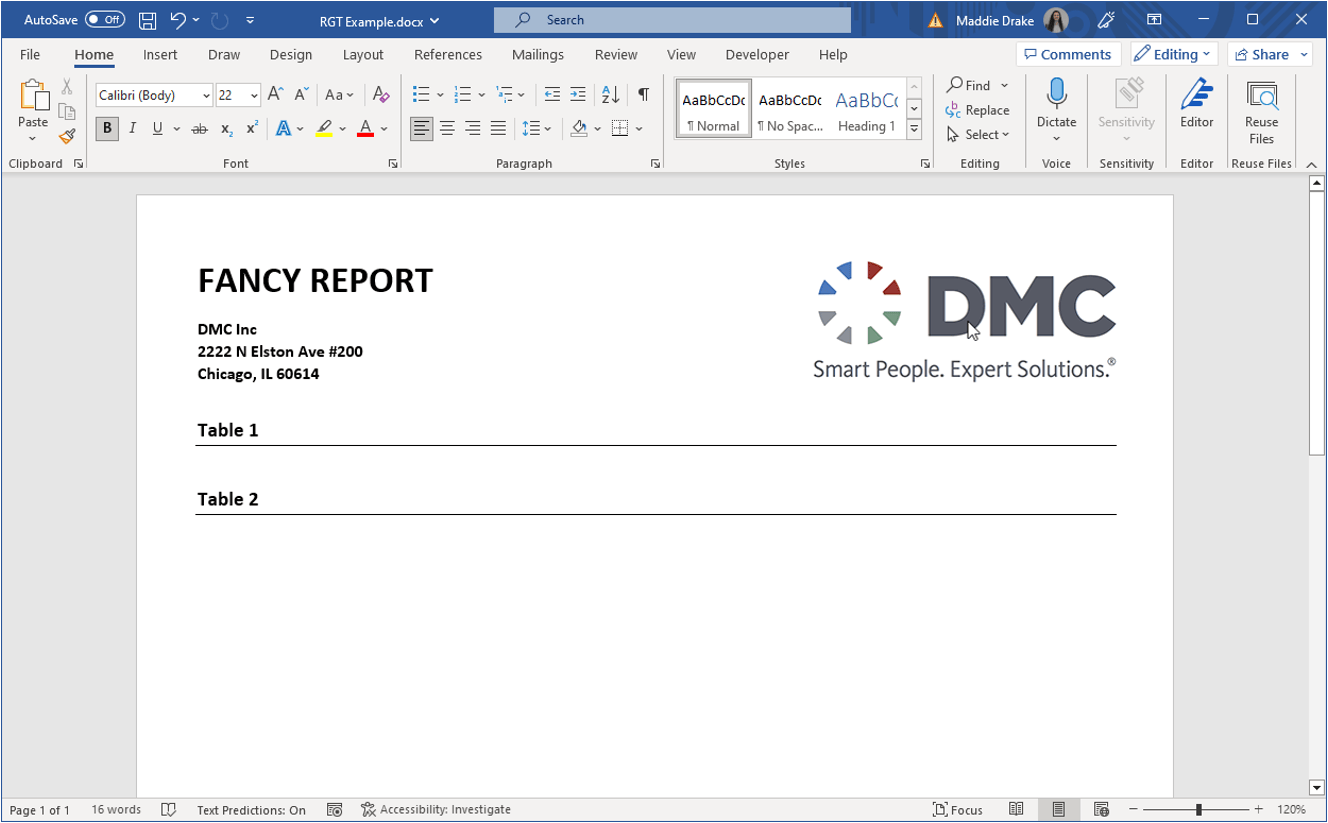Switch to the Mailings tab
1328x823 pixels.
(538, 55)
